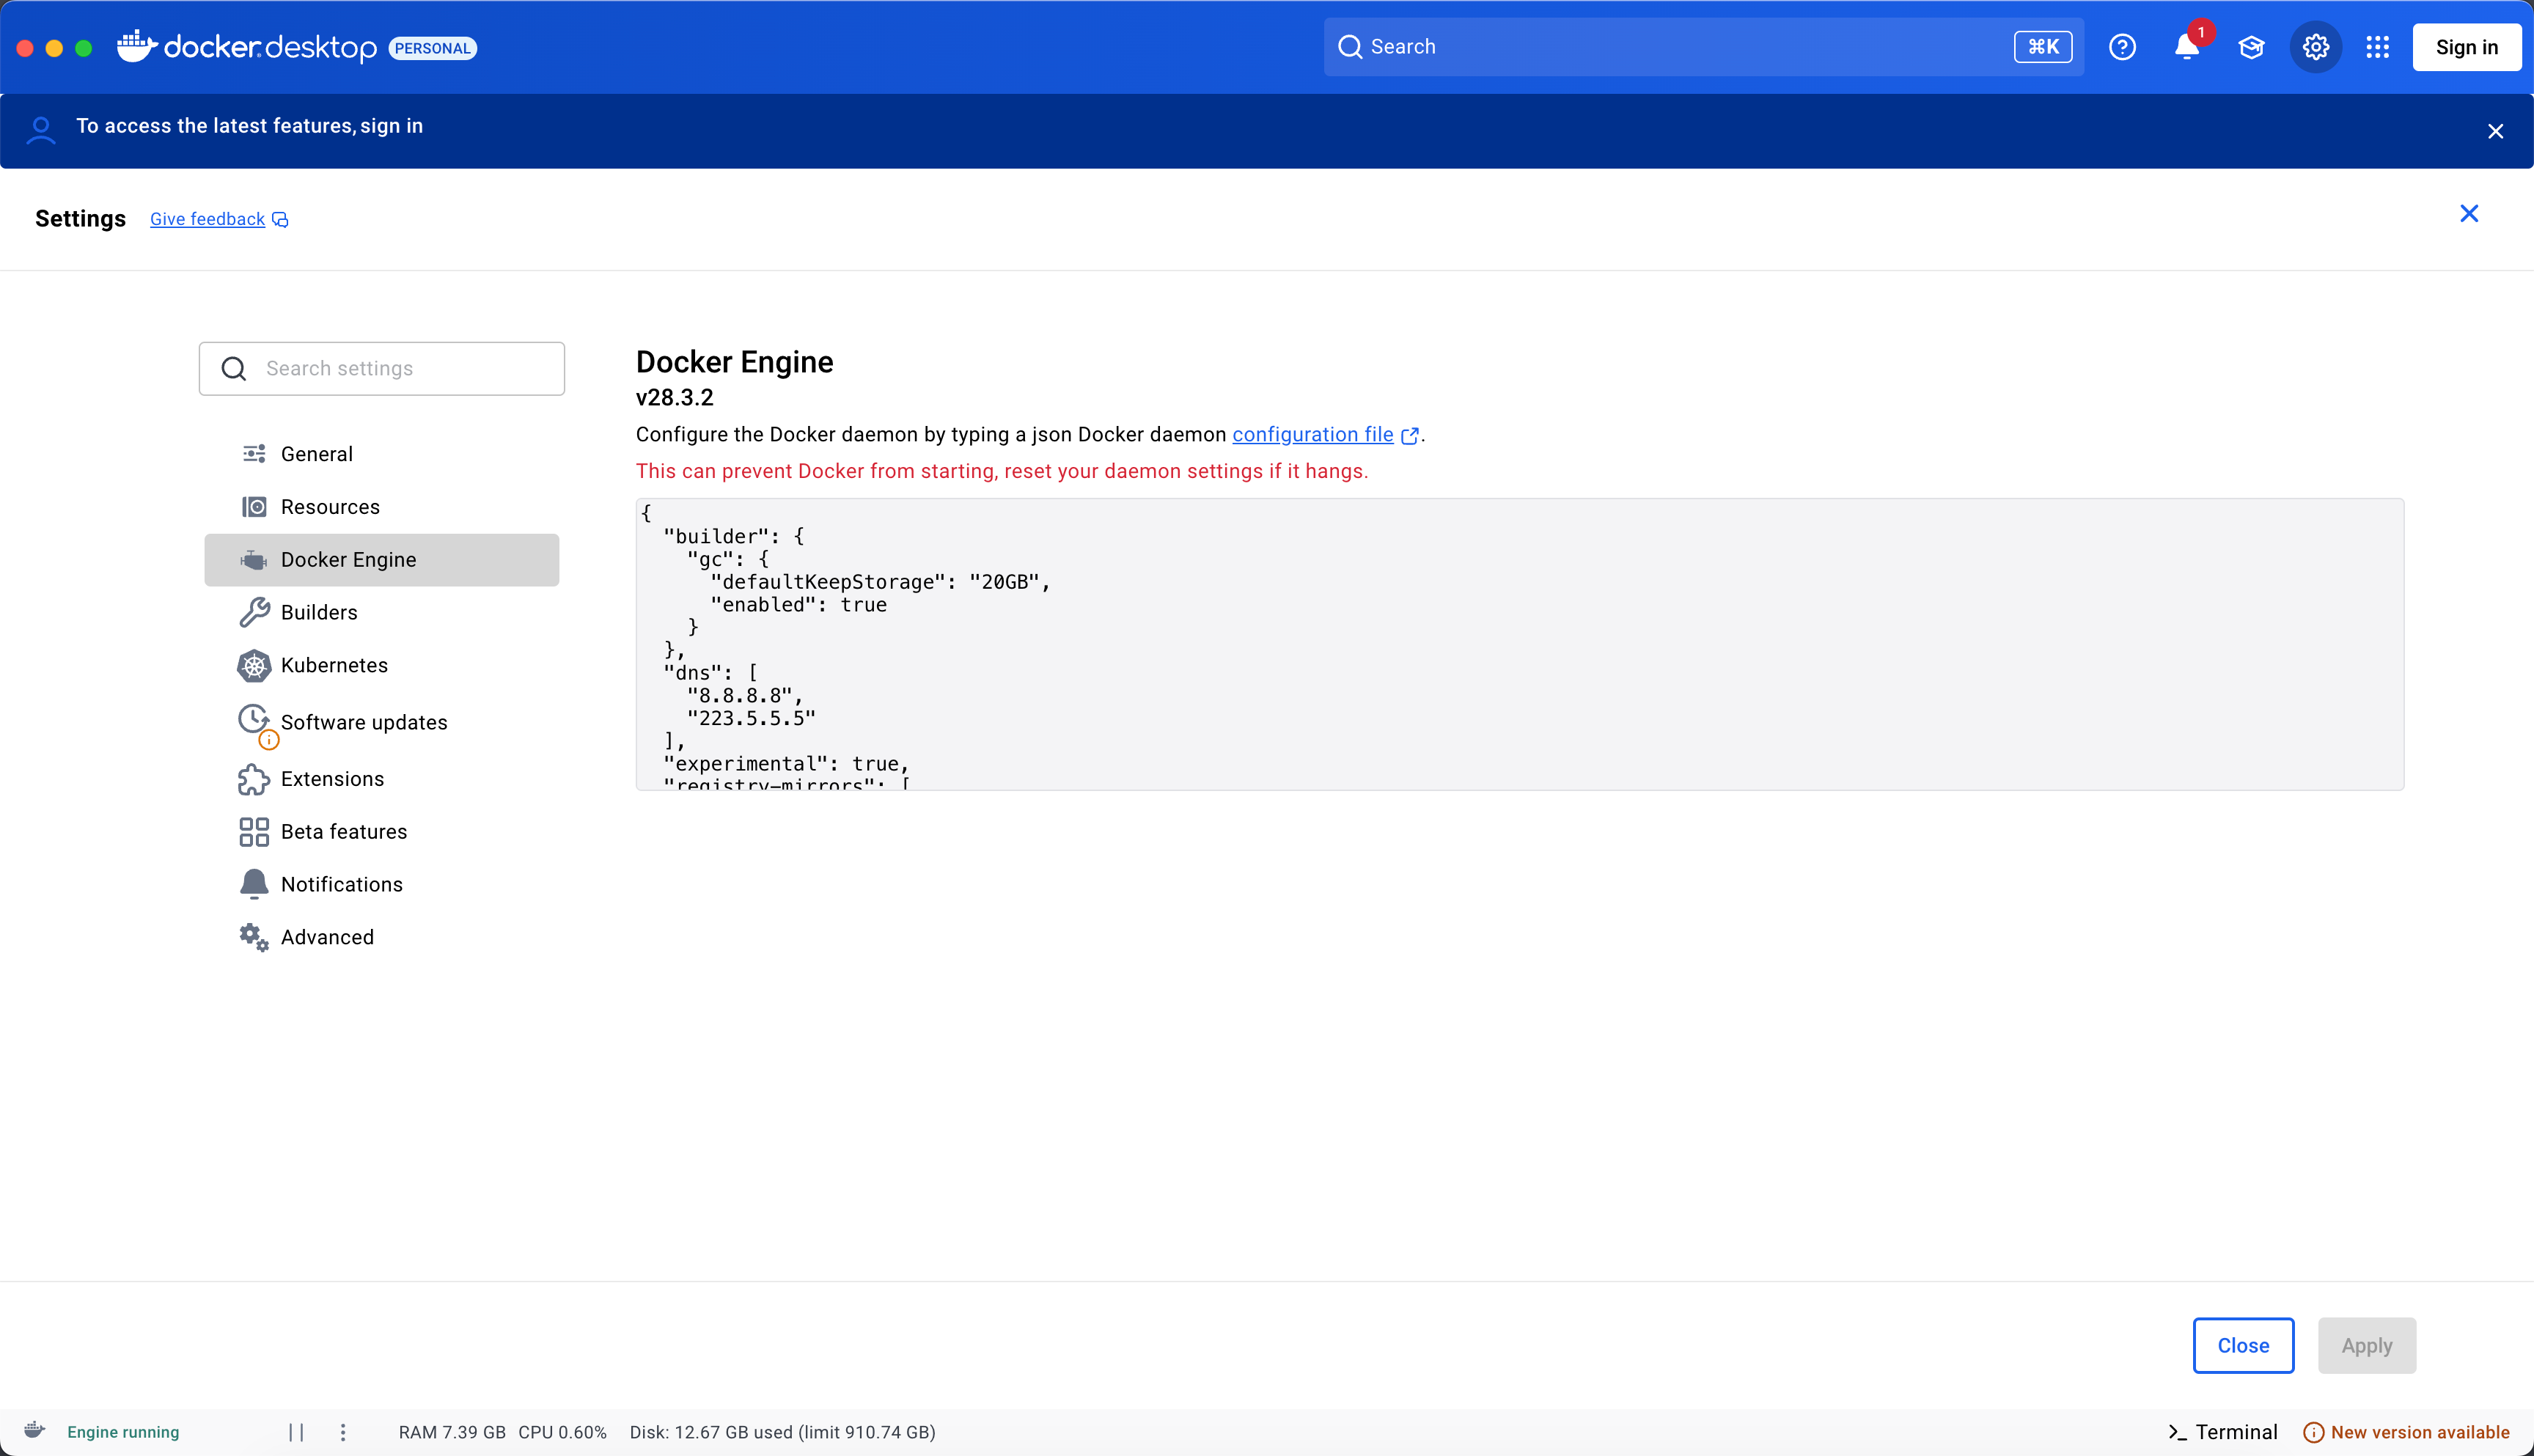The height and width of the screenshot is (1456, 2534).
Task: Open Software updates settings
Action: [363, 722]
